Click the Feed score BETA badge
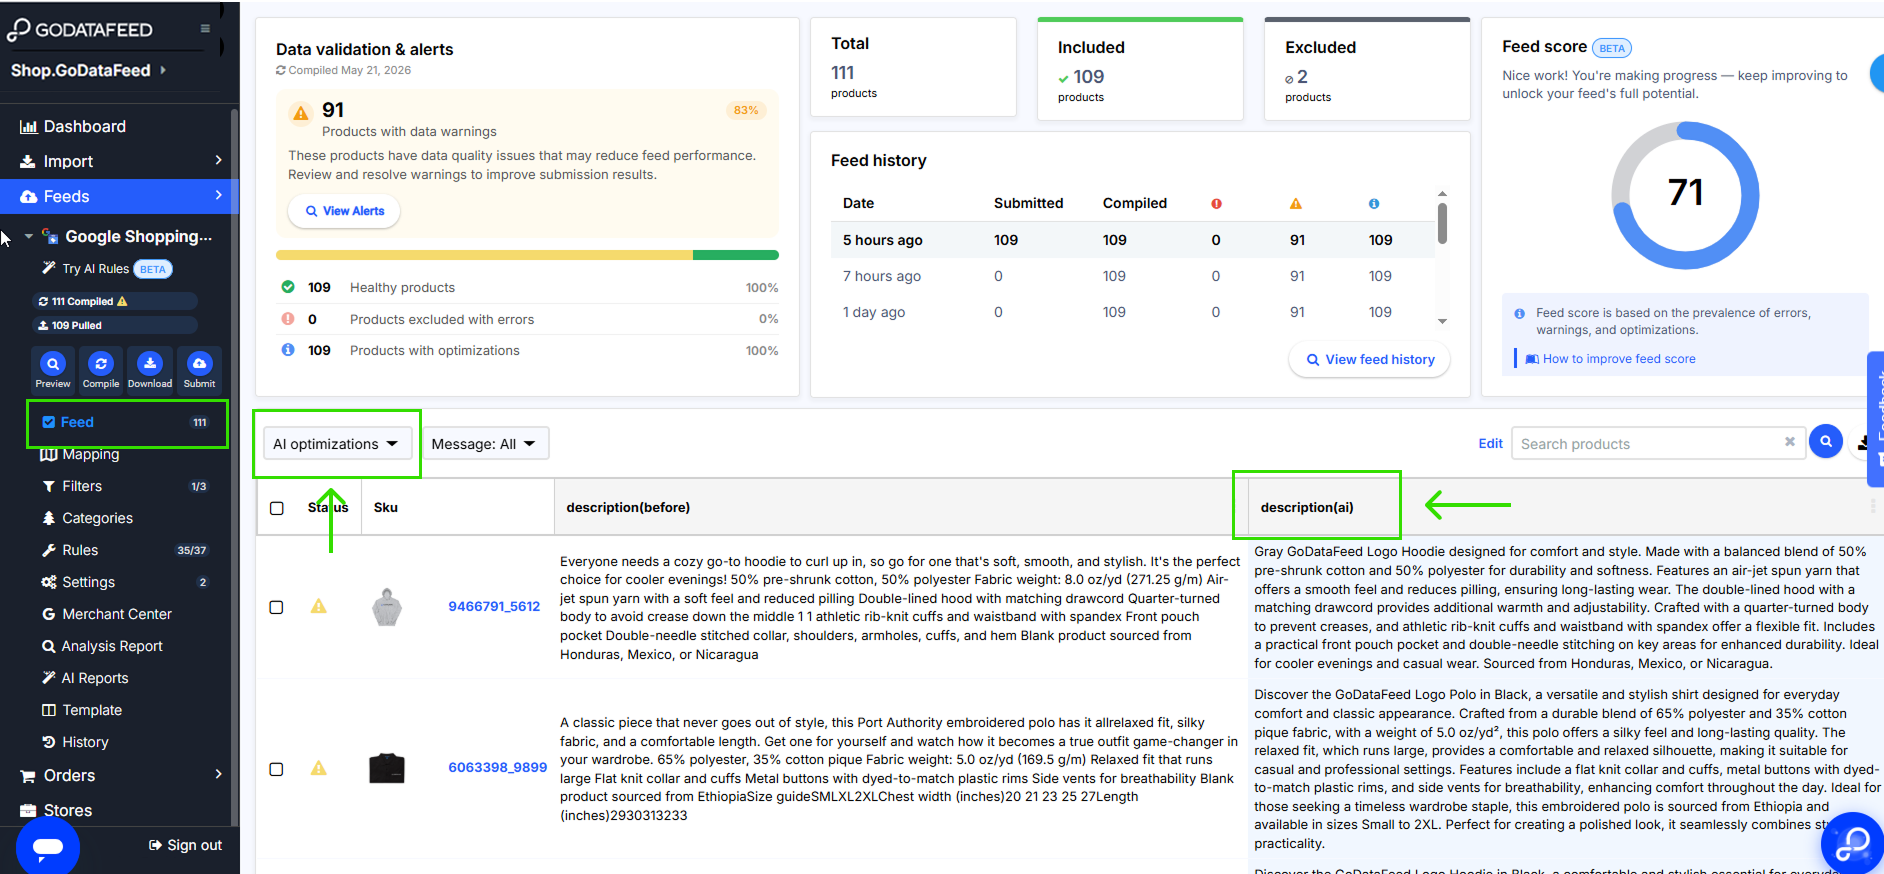 coord(1612,48)
